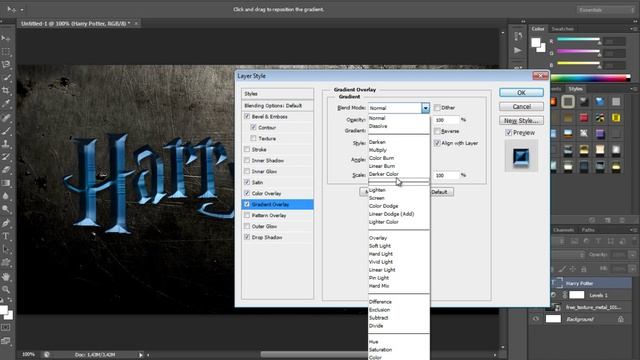The image size is (640, 360).
Task: Click the red R slider in Color panel
Action: (x=579, y=40)
